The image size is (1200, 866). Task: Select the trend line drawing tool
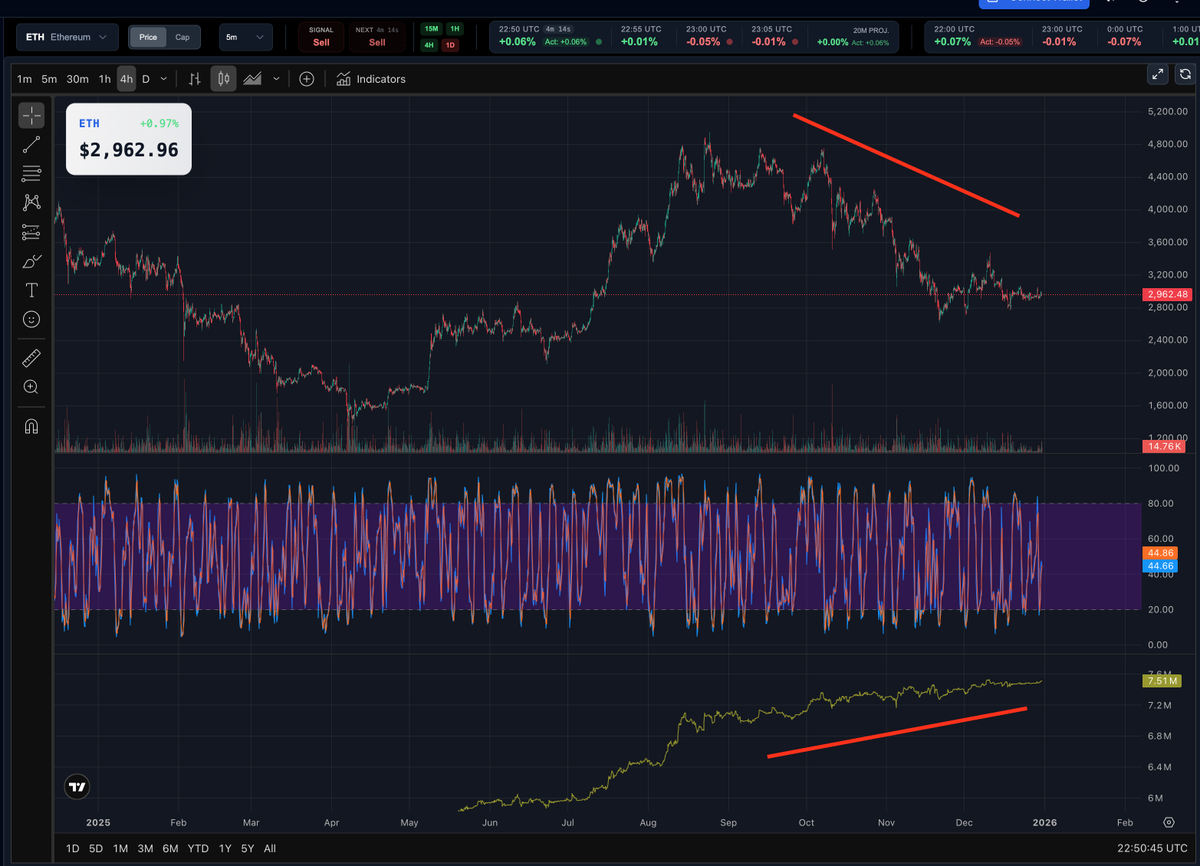pos(31,144)
